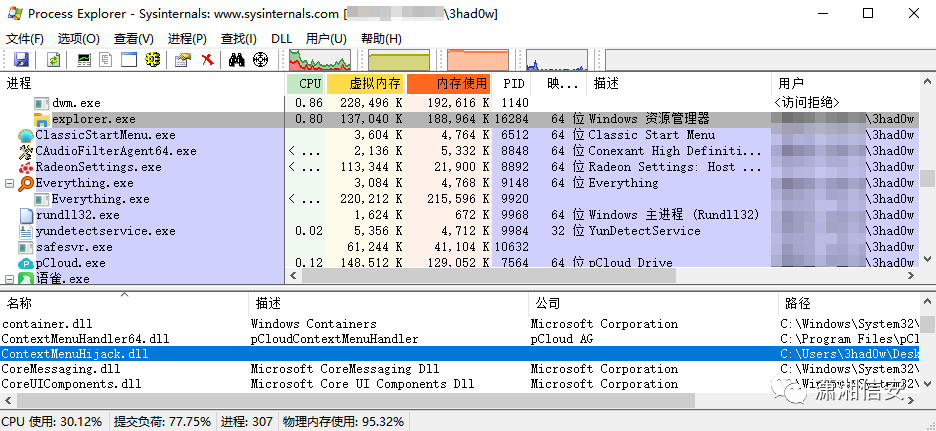Select the ContextMenuHandler64.dll row
The image size is (936, 431).
pyautogui.click(x=460, y=339)
